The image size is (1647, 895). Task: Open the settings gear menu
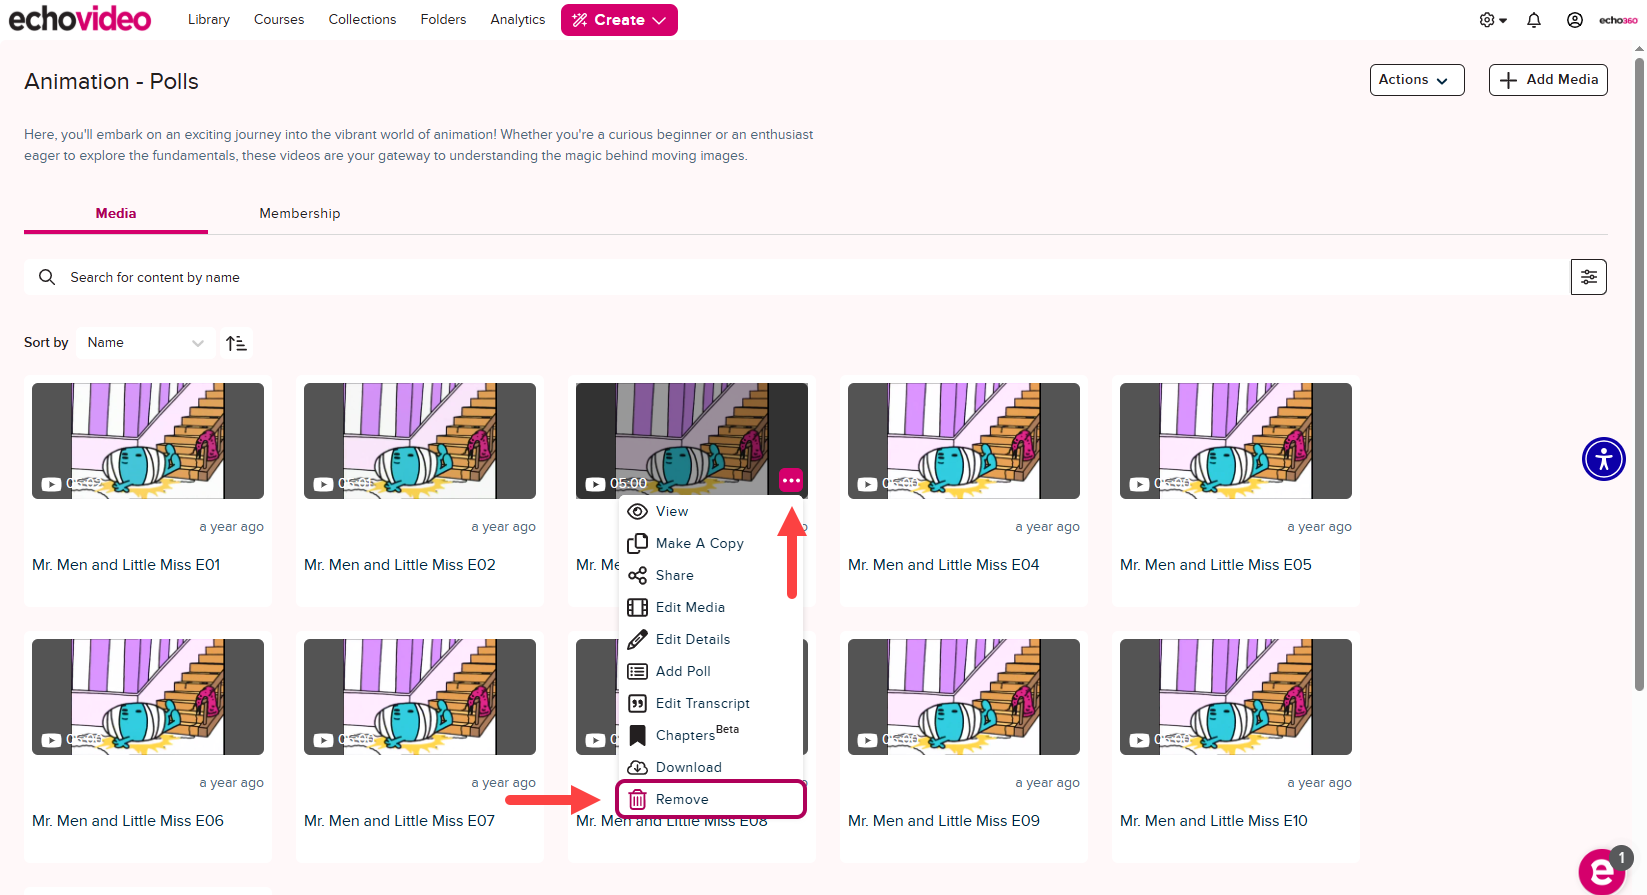[x=1492, y=20]
